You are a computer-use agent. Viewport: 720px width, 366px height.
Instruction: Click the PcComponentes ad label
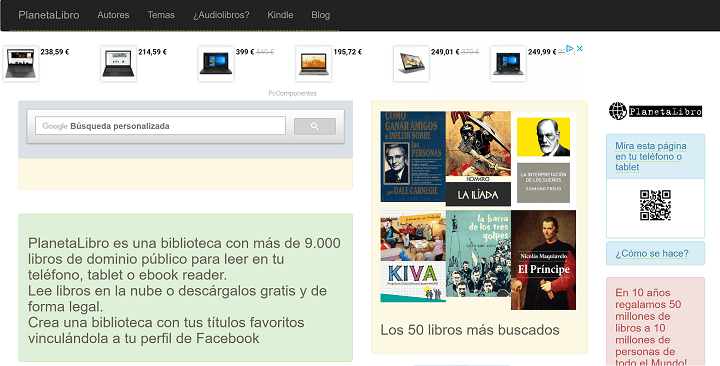[x=292, y=93]
